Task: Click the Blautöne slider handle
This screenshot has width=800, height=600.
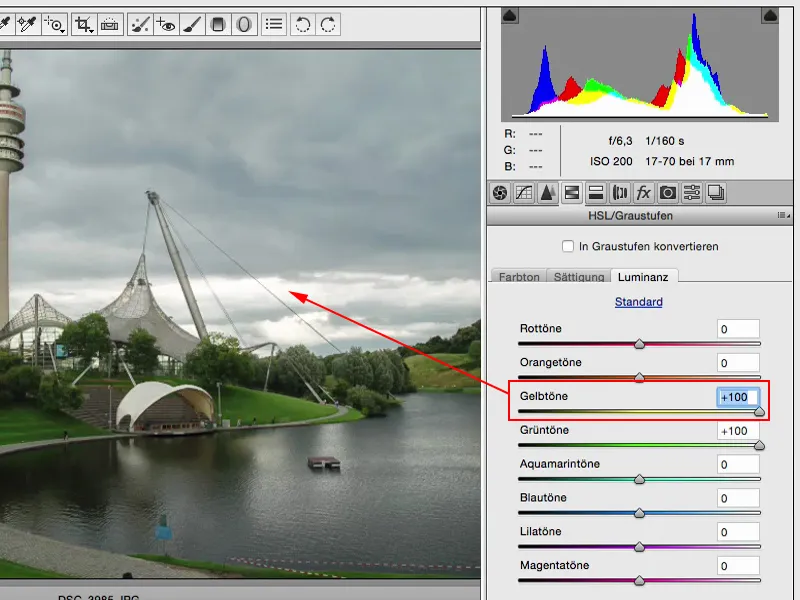Action: (639, 513)
